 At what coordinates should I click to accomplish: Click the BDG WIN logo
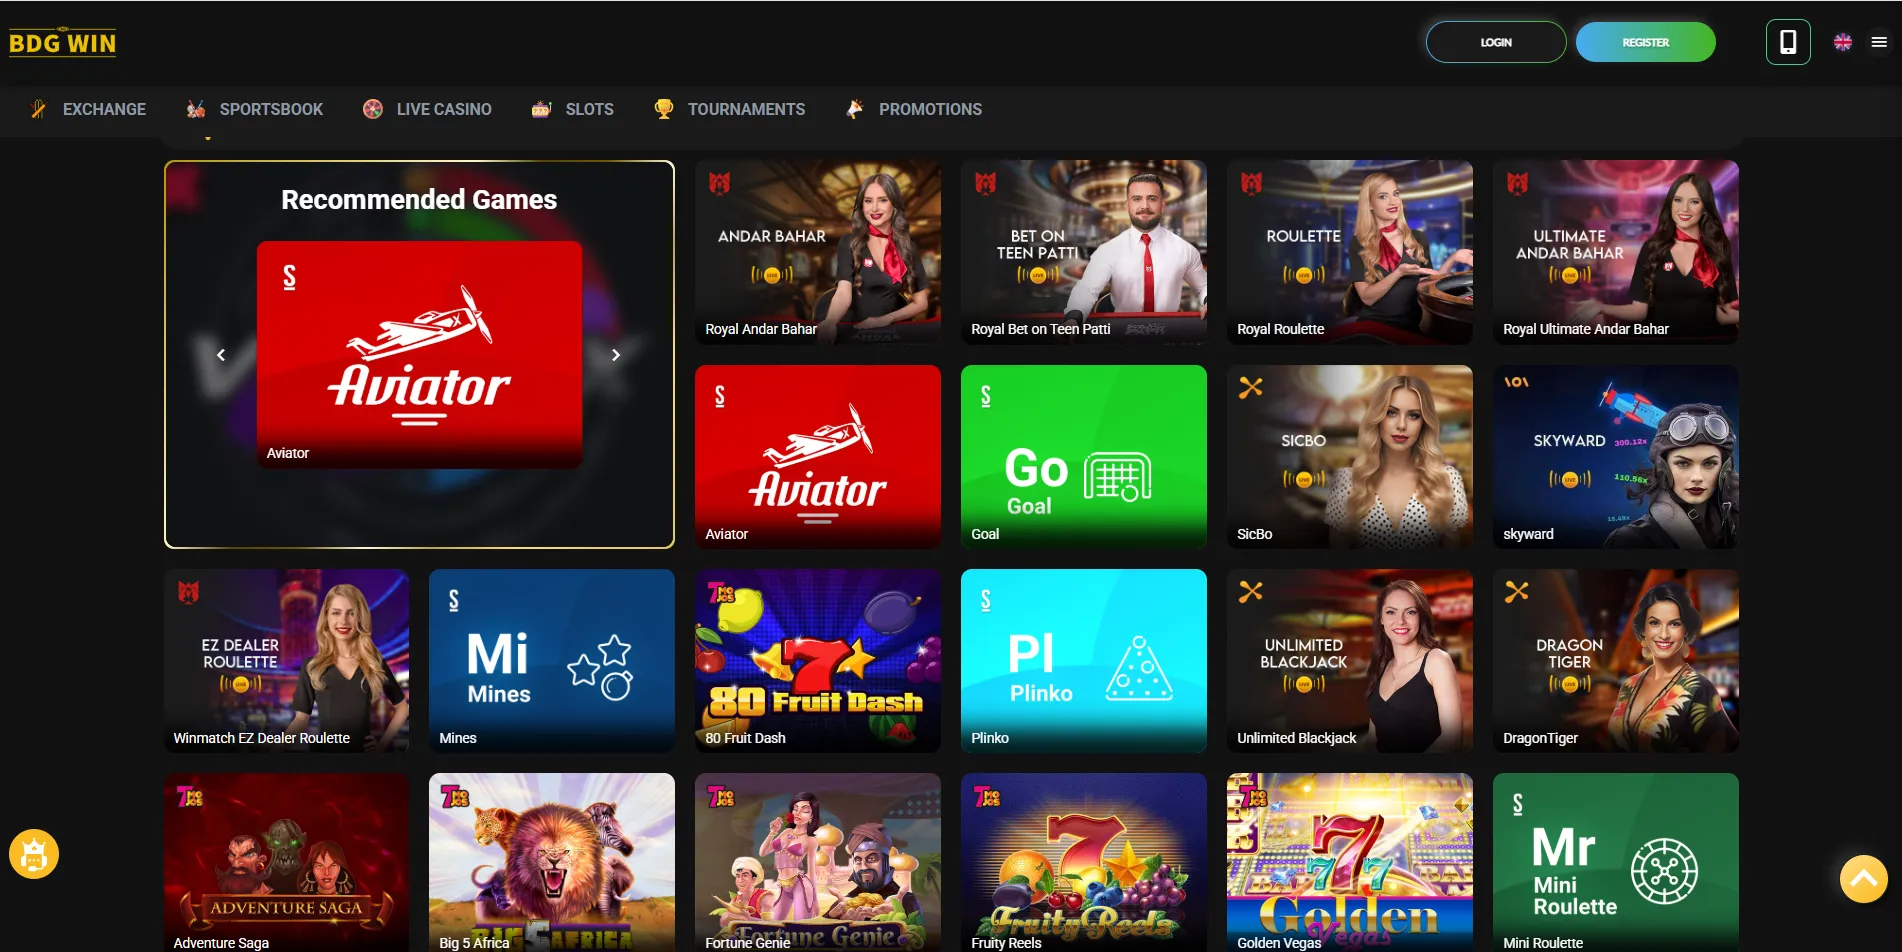click(62, 42)
